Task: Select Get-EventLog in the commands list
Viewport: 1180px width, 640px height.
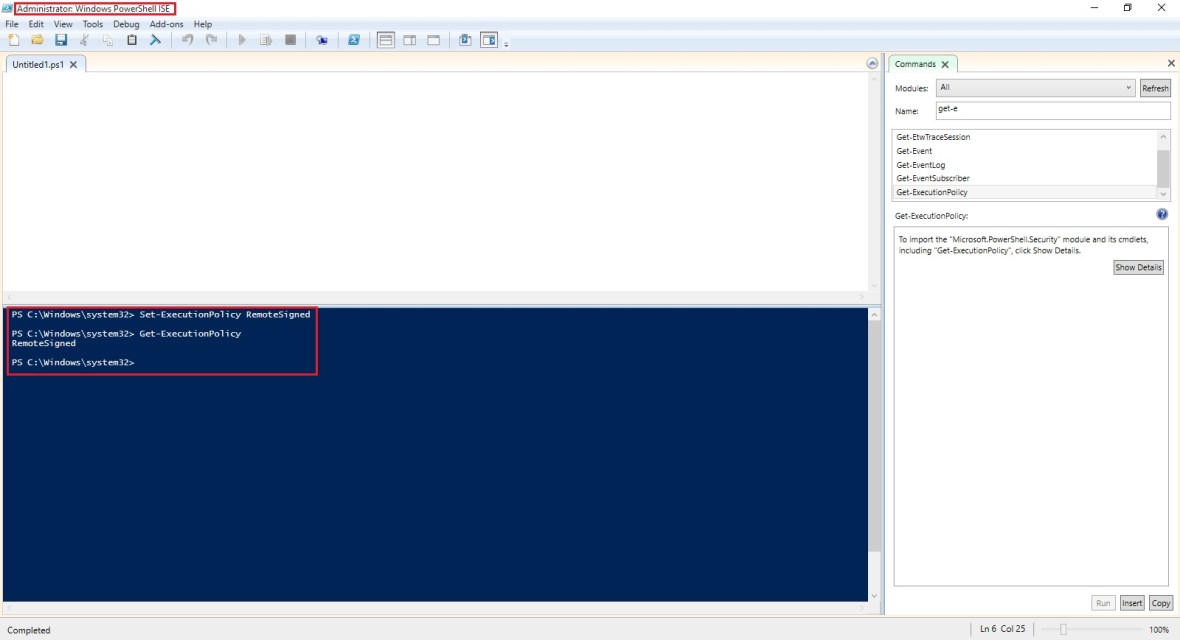Action: click(920, 165)
